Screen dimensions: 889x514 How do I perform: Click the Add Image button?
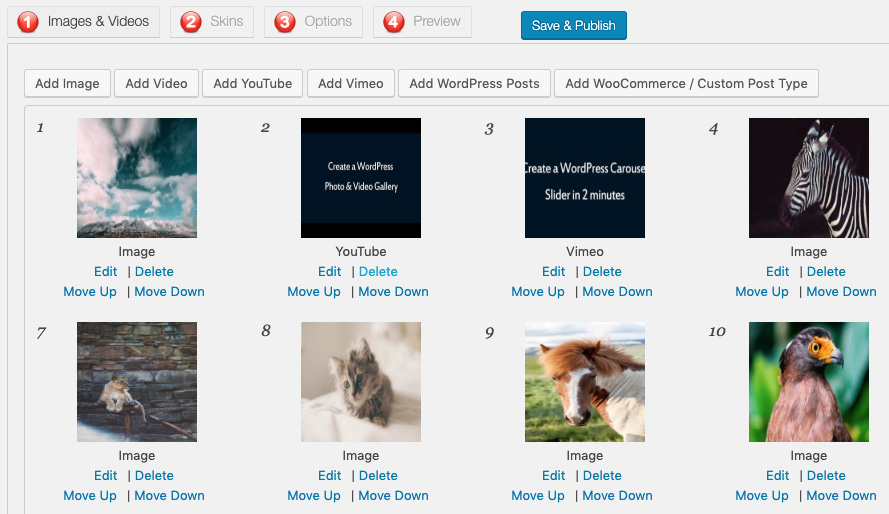click(67, 83)
